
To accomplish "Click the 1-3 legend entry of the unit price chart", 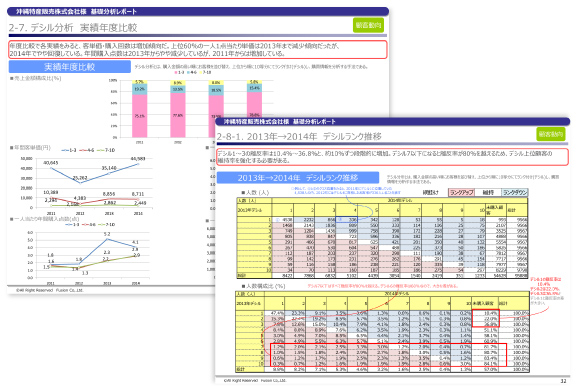I will 70,150.
